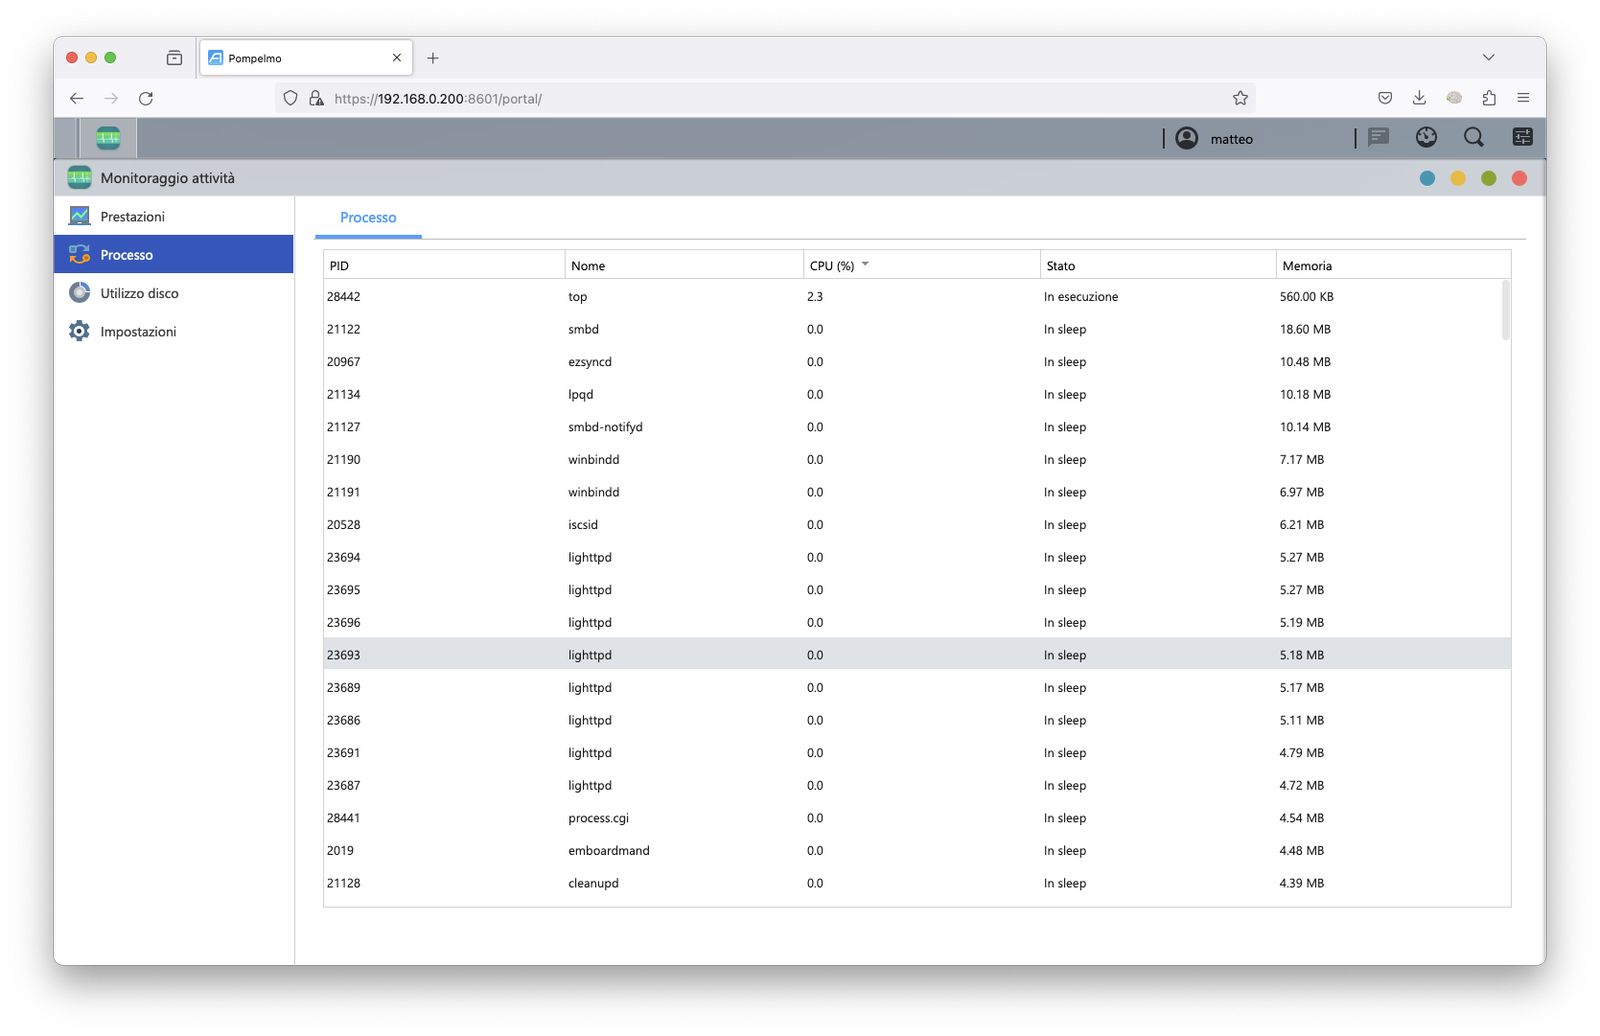Viewport: 1600px width, 1036px height.
Task: Click the In esecuzione status cell
Action: tap(1081, 297)
